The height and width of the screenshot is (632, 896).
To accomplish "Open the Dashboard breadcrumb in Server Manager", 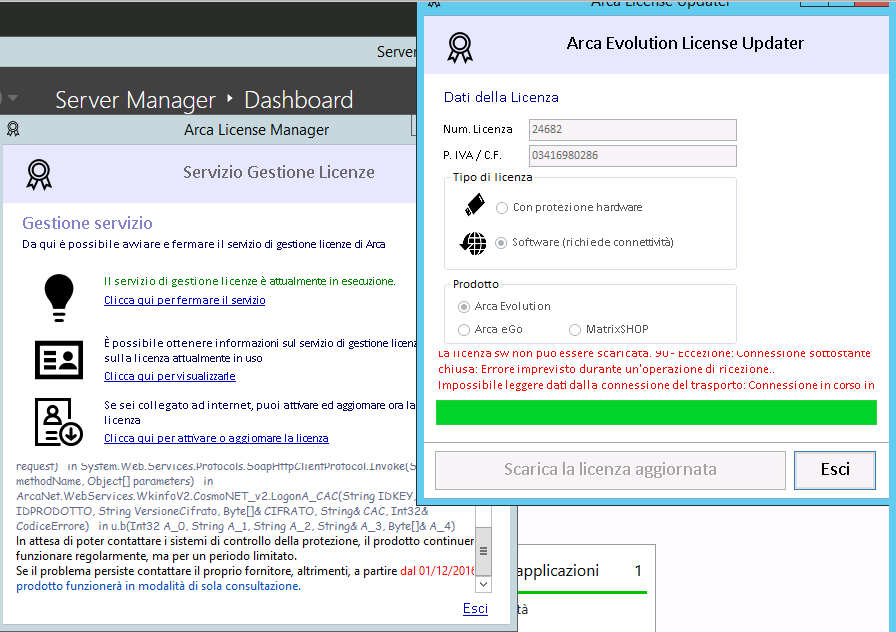I will pos(298,100).
